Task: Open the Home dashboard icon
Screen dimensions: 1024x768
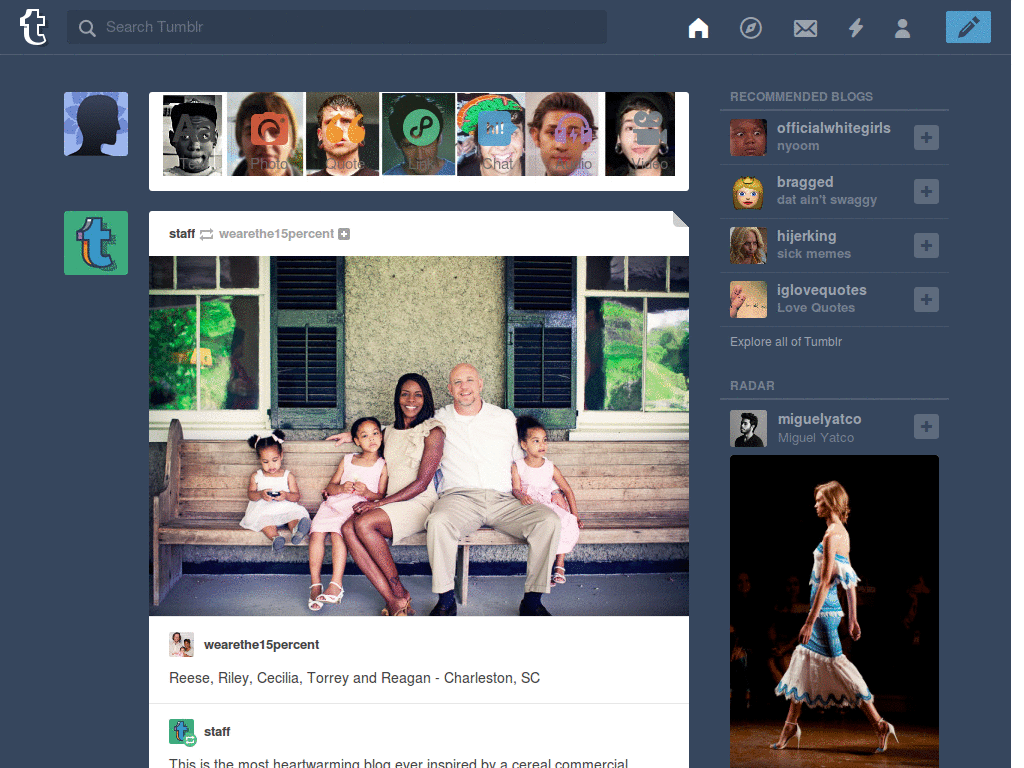Action: (698, 28)
